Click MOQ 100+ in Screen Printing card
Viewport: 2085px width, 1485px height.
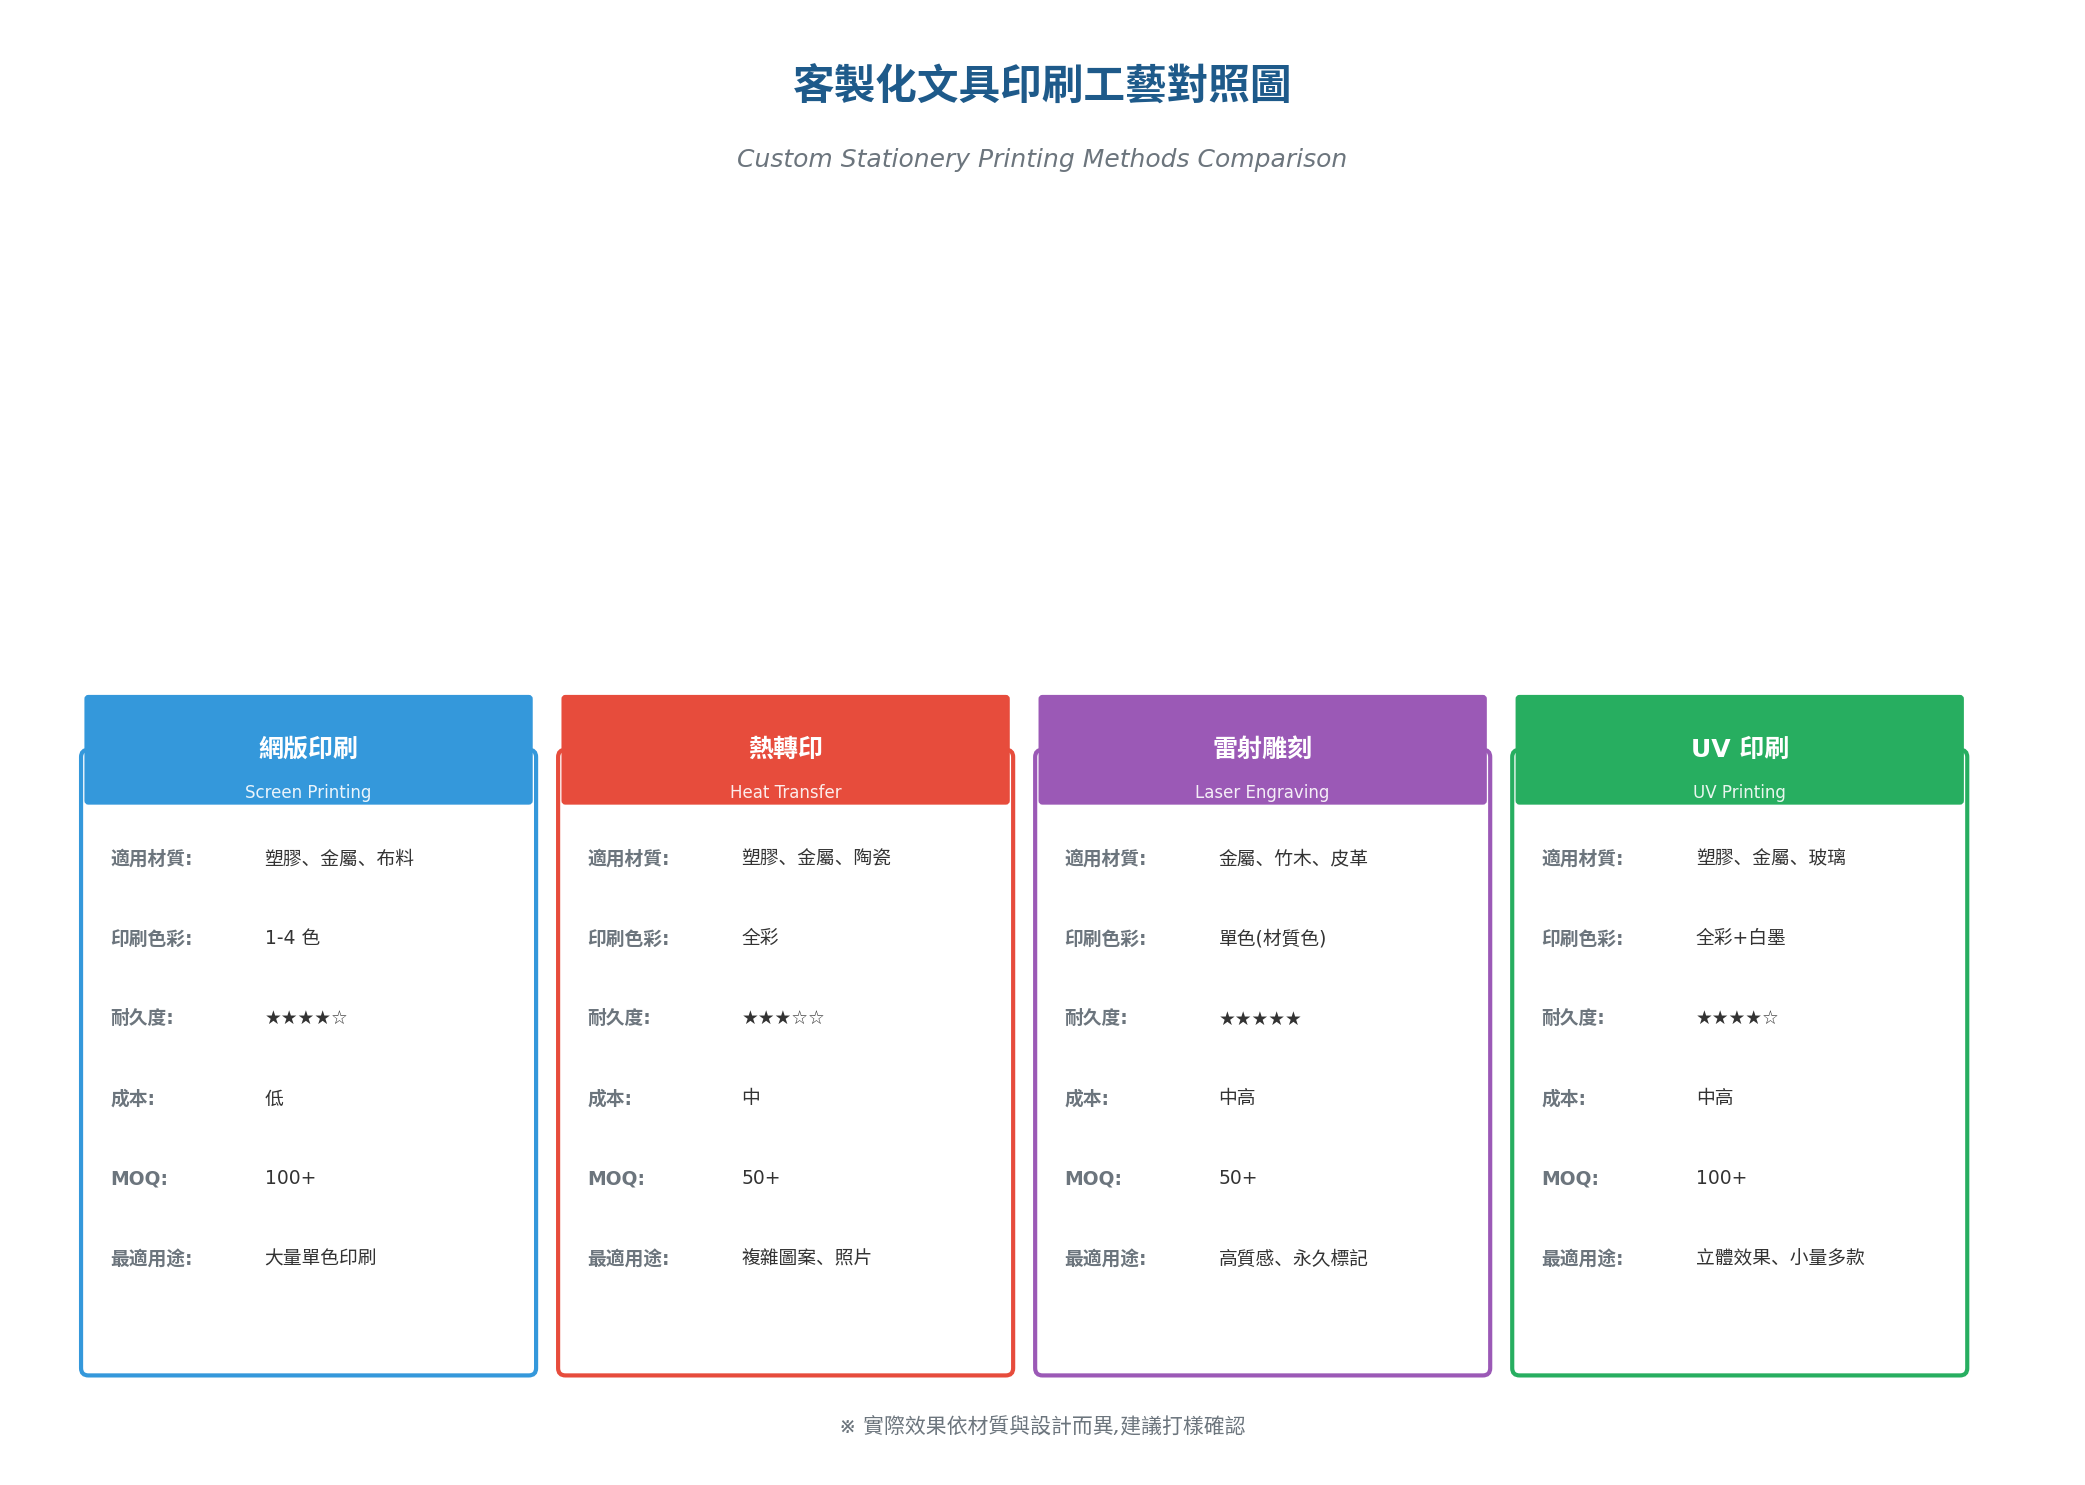(x=290, y=1178)
